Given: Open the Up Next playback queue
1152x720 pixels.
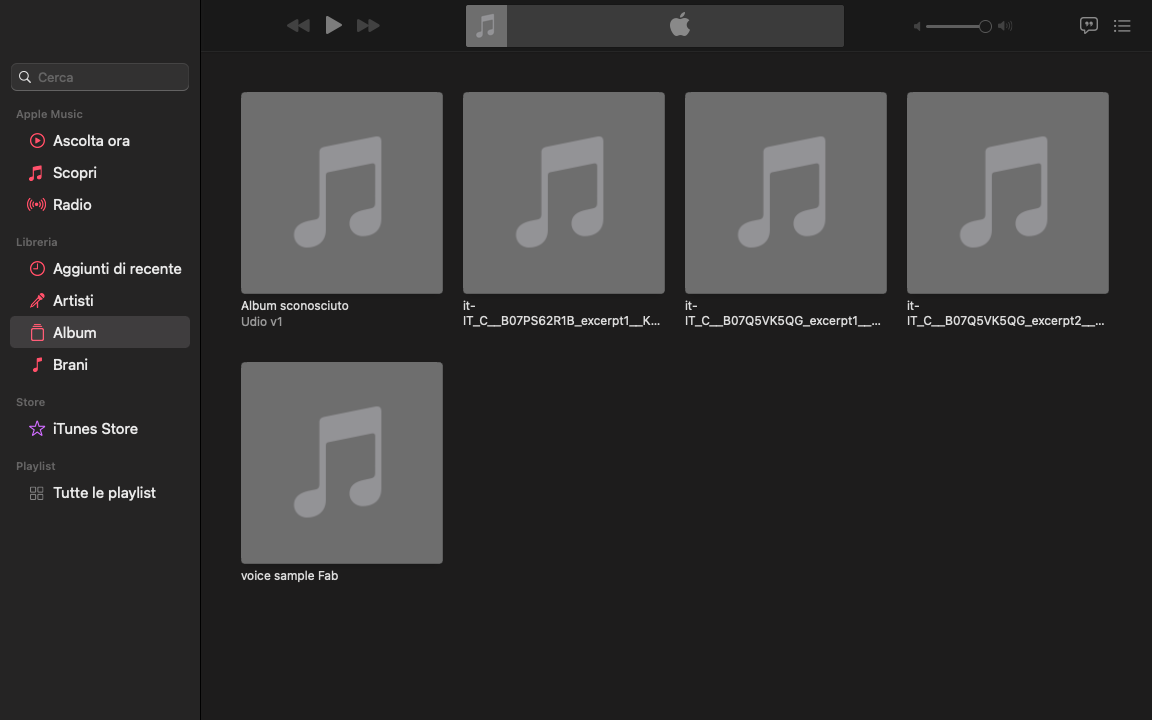Looking at the screenshot, I should [1122, 25].
